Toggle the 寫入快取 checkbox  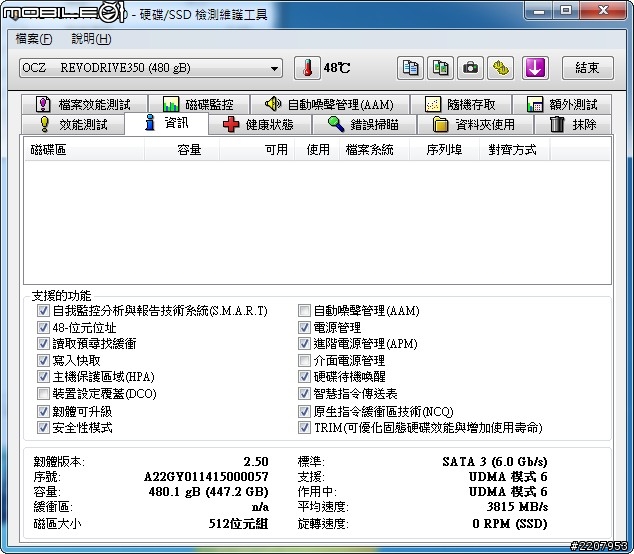point(43,360)
